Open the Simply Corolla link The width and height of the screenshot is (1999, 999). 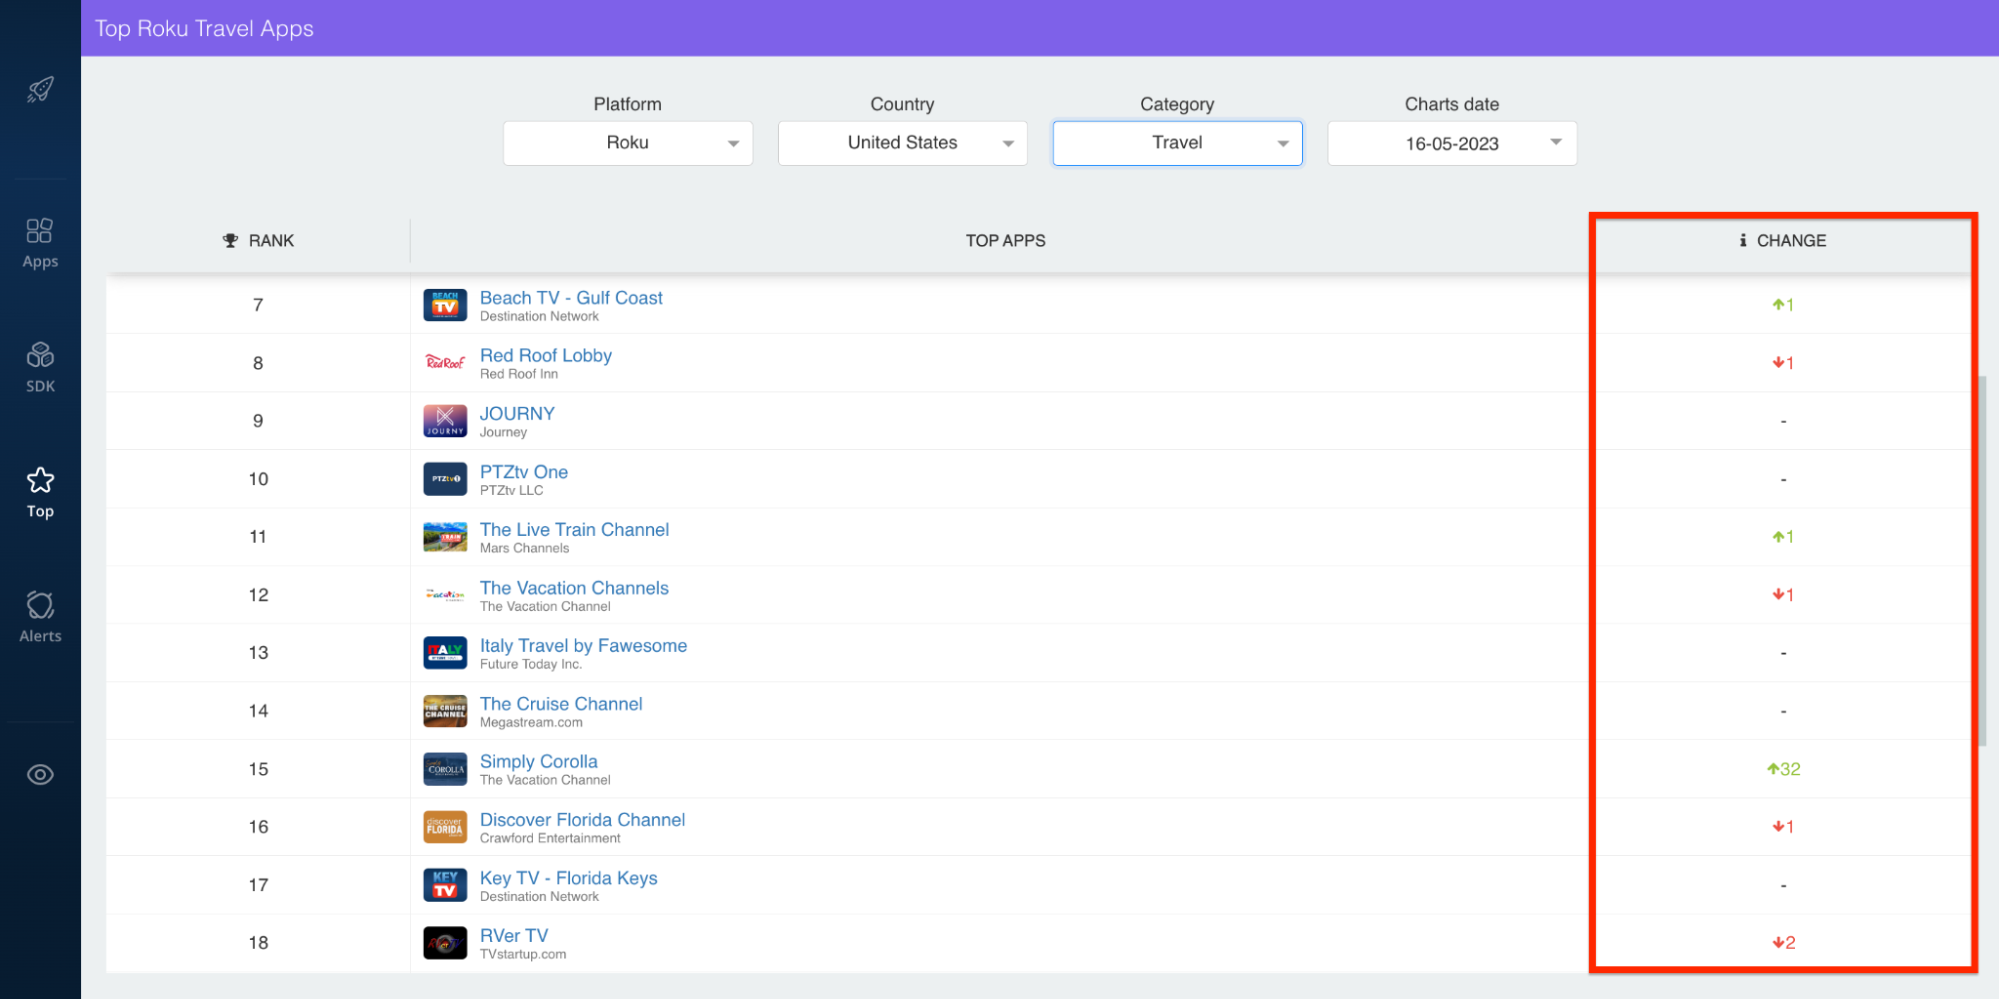point(539,762)
